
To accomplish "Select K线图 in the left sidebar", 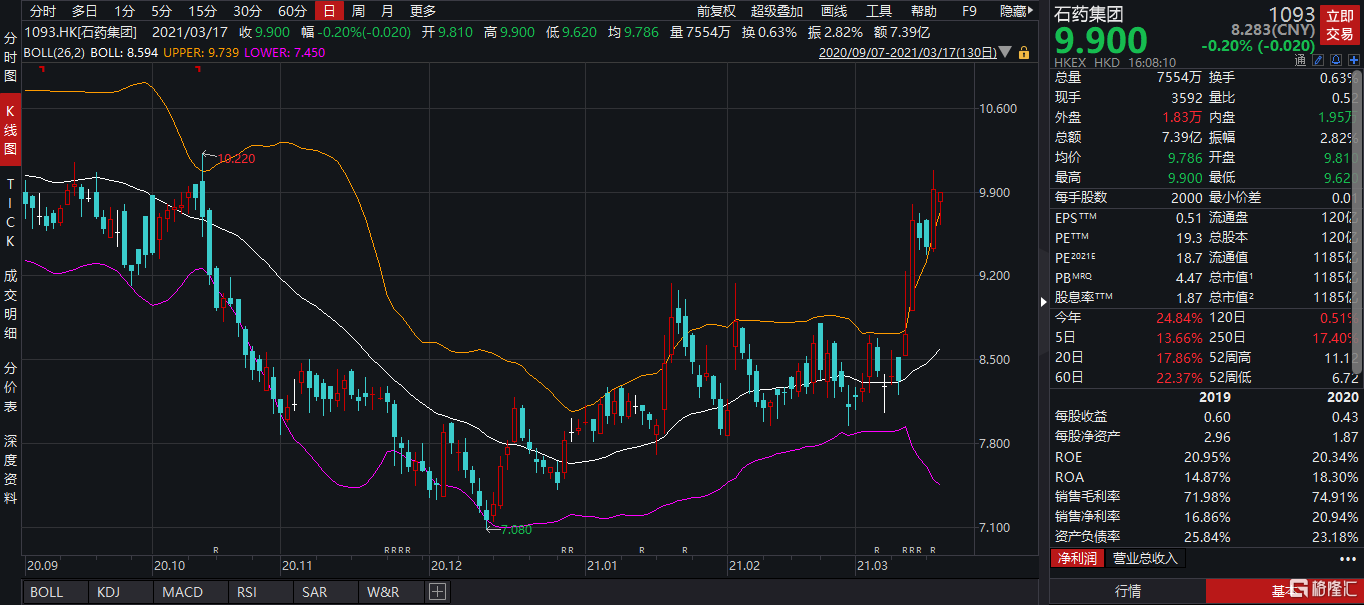I will tap(10, 130).
